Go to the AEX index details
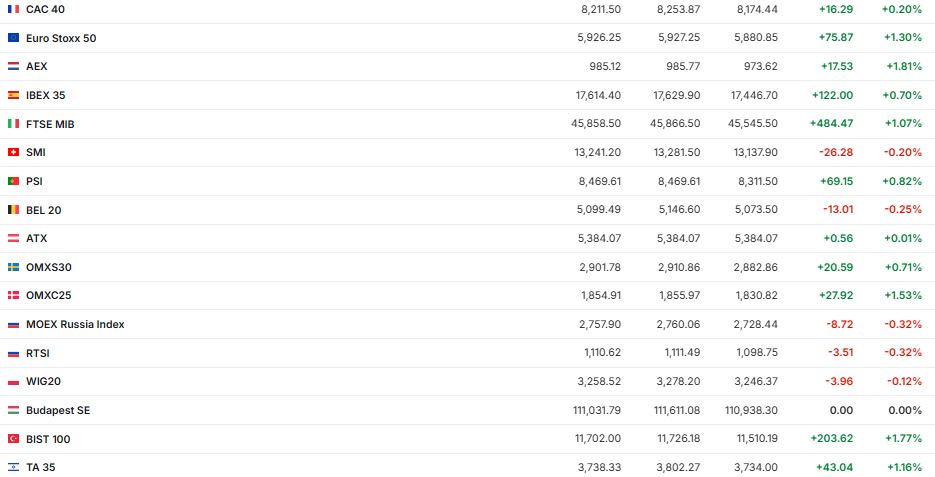 36,66
